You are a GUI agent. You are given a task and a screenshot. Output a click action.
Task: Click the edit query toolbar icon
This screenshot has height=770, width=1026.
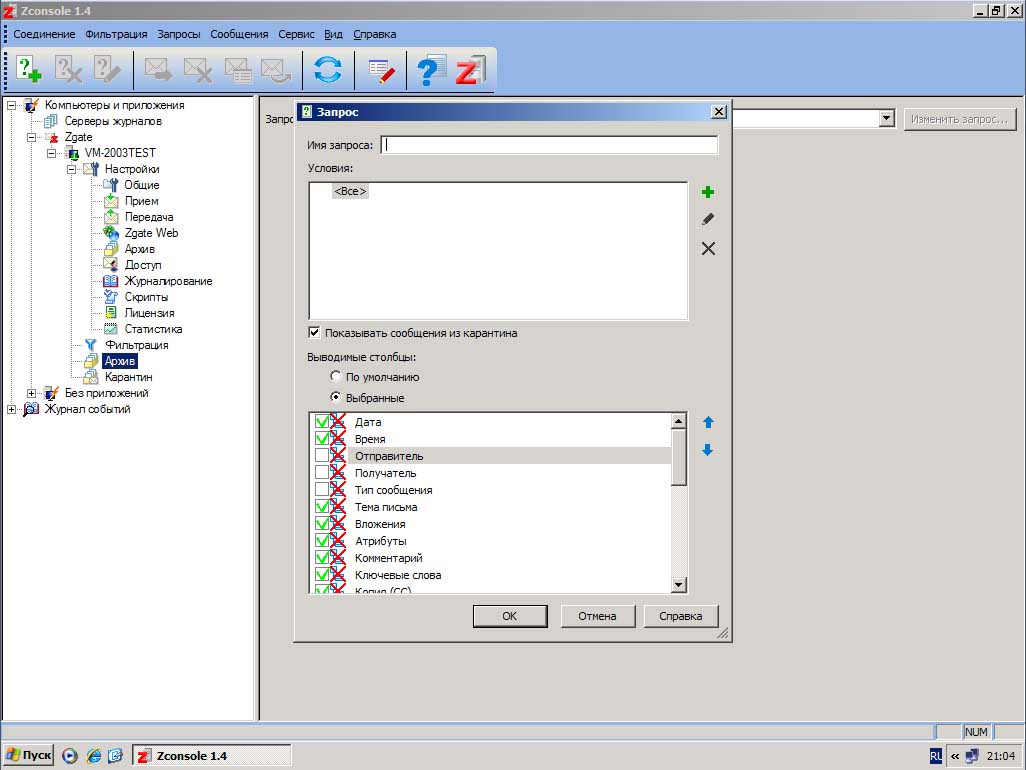pos(107,69)
